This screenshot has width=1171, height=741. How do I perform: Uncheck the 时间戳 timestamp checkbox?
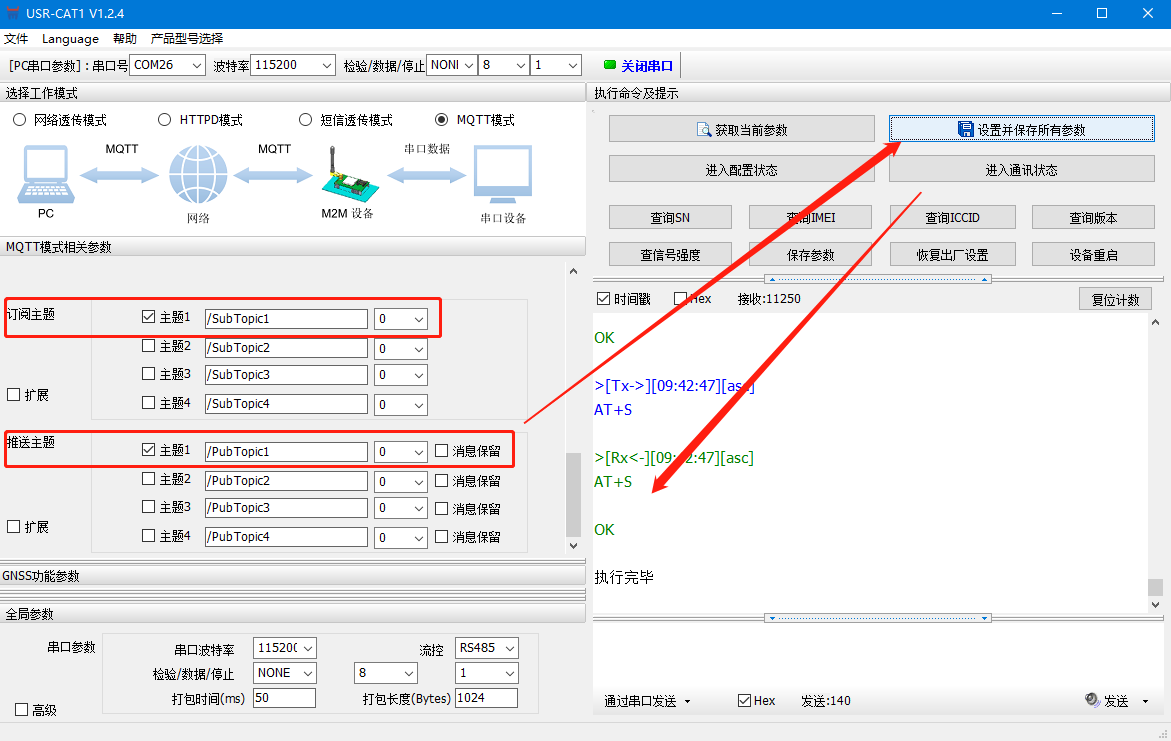603,298
